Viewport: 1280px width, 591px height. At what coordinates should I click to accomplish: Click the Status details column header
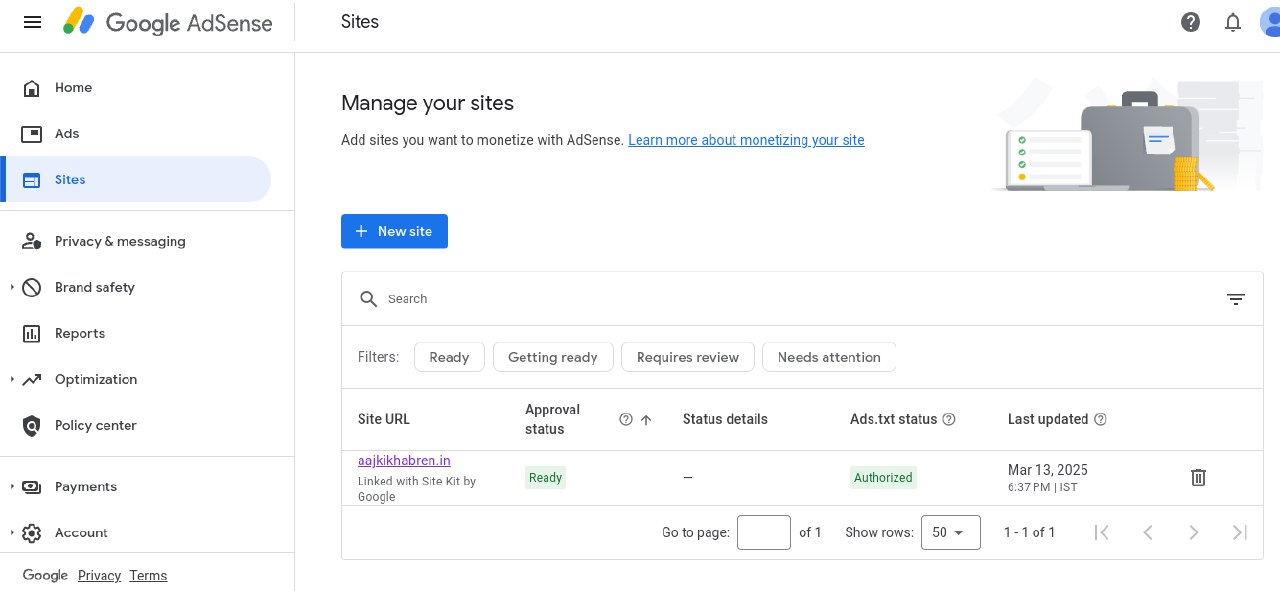tap(725, 420)
